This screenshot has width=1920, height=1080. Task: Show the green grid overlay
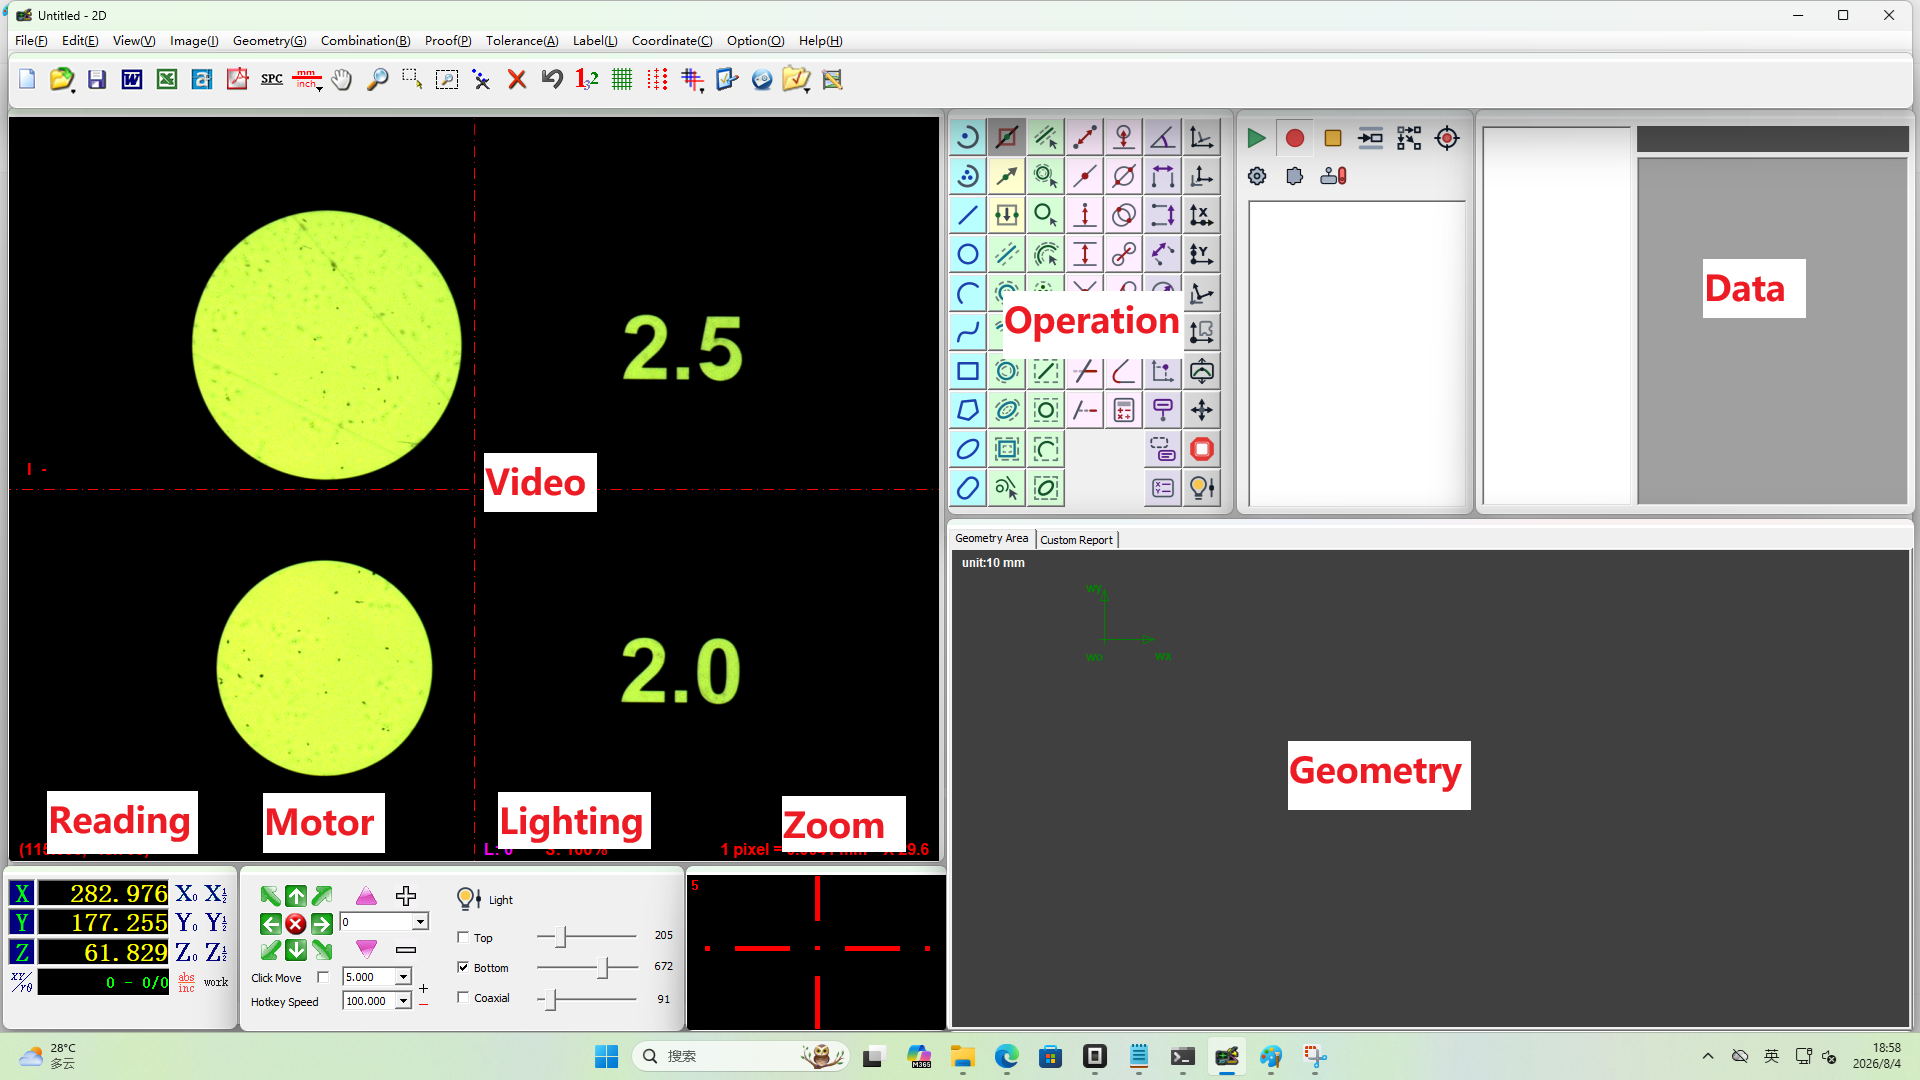[x=622, y=79]
